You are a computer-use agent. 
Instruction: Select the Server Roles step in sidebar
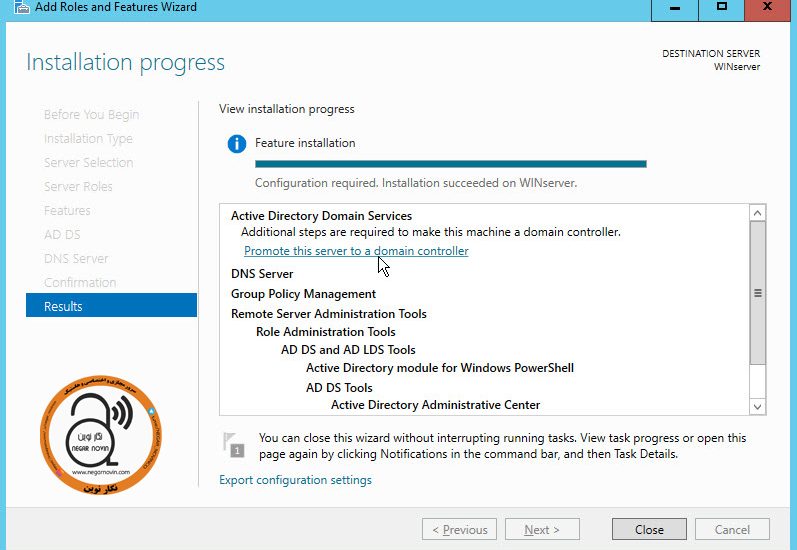click(x=78, y=187)
